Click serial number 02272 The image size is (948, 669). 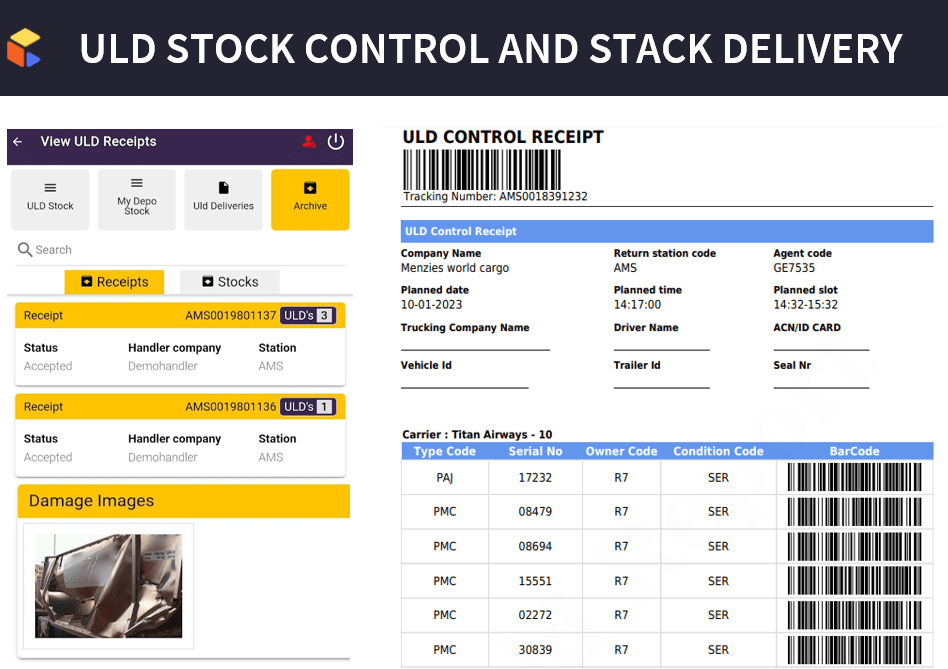pos(535,615)
